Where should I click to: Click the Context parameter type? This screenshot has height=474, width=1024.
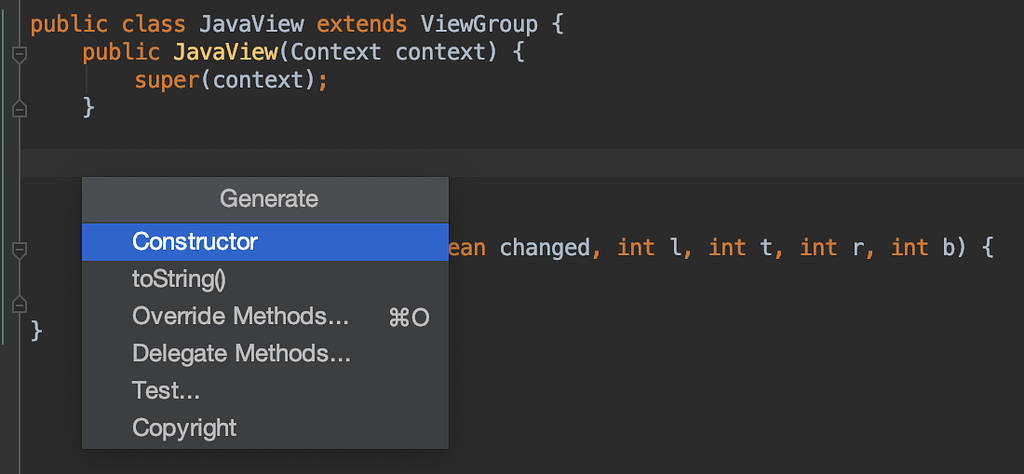(x=336, y=52)
